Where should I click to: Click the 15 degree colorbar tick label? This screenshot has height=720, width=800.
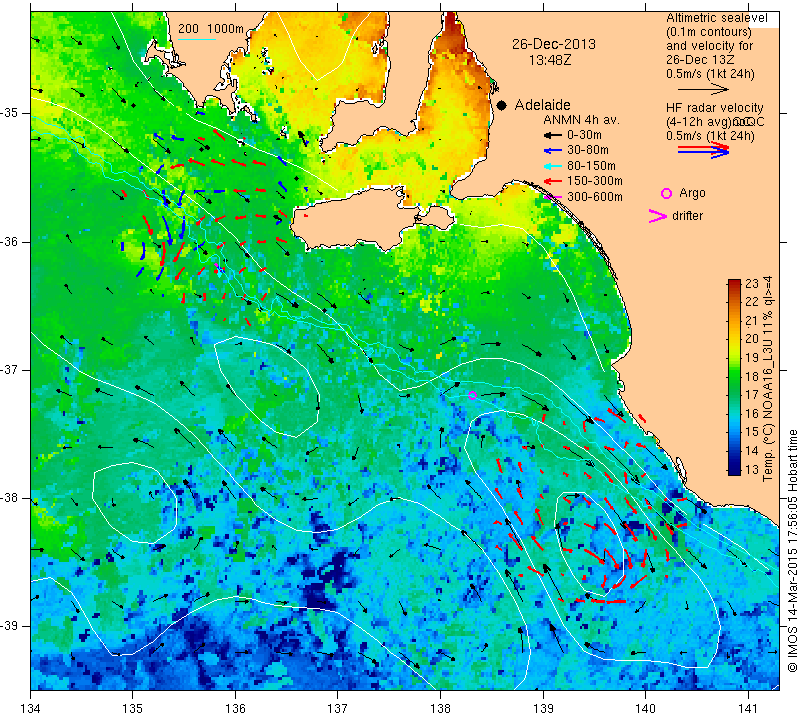pos(752,432)
